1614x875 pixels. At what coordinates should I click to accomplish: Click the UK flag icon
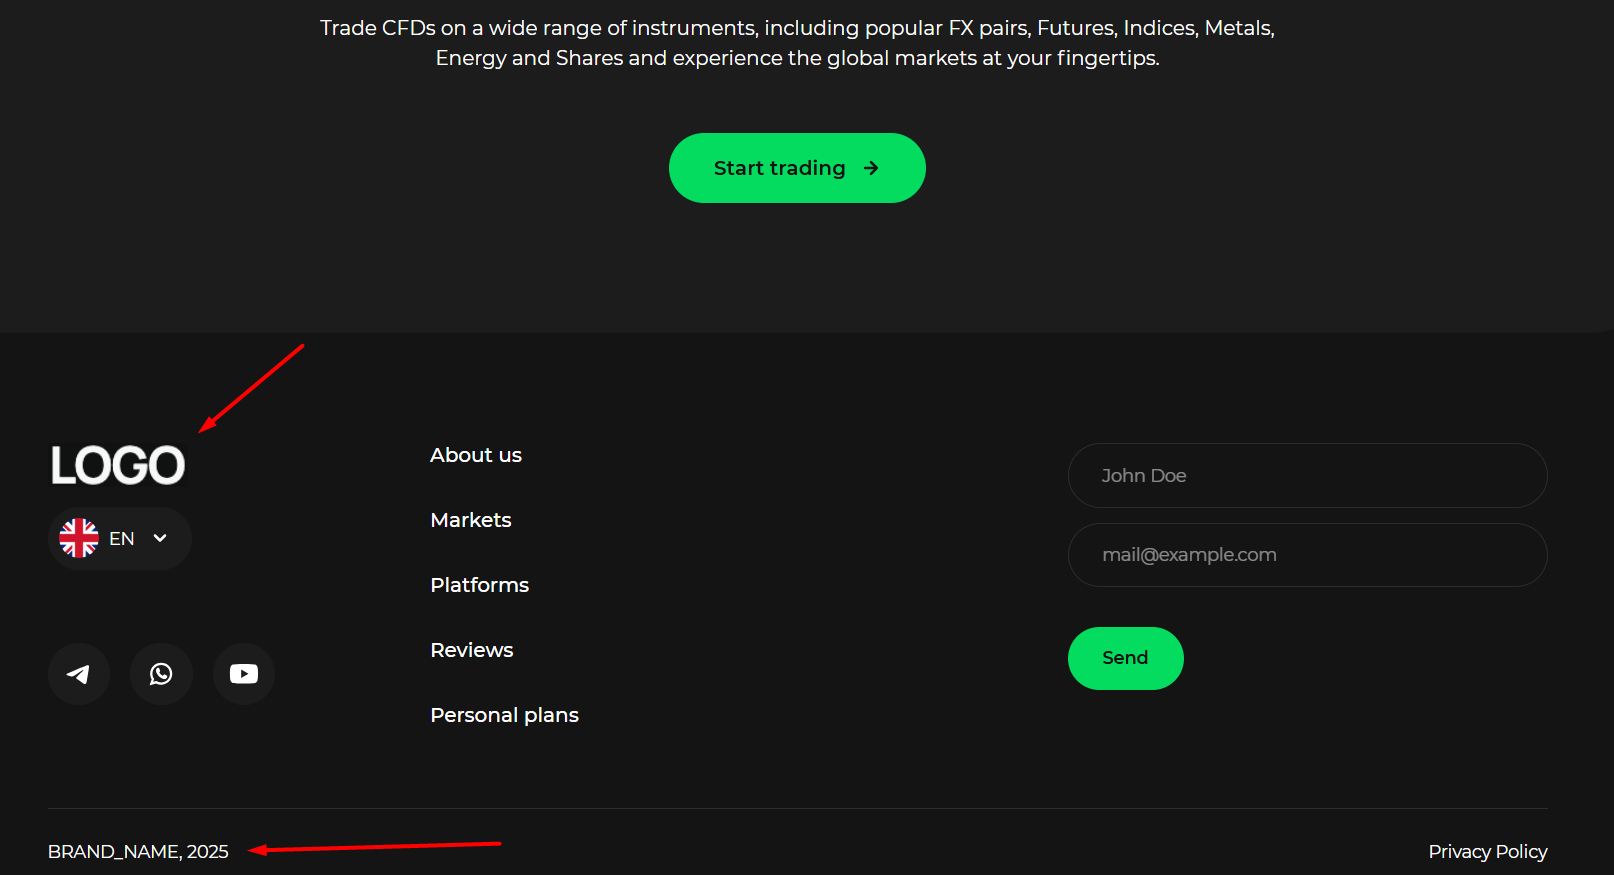click(79, 538)
